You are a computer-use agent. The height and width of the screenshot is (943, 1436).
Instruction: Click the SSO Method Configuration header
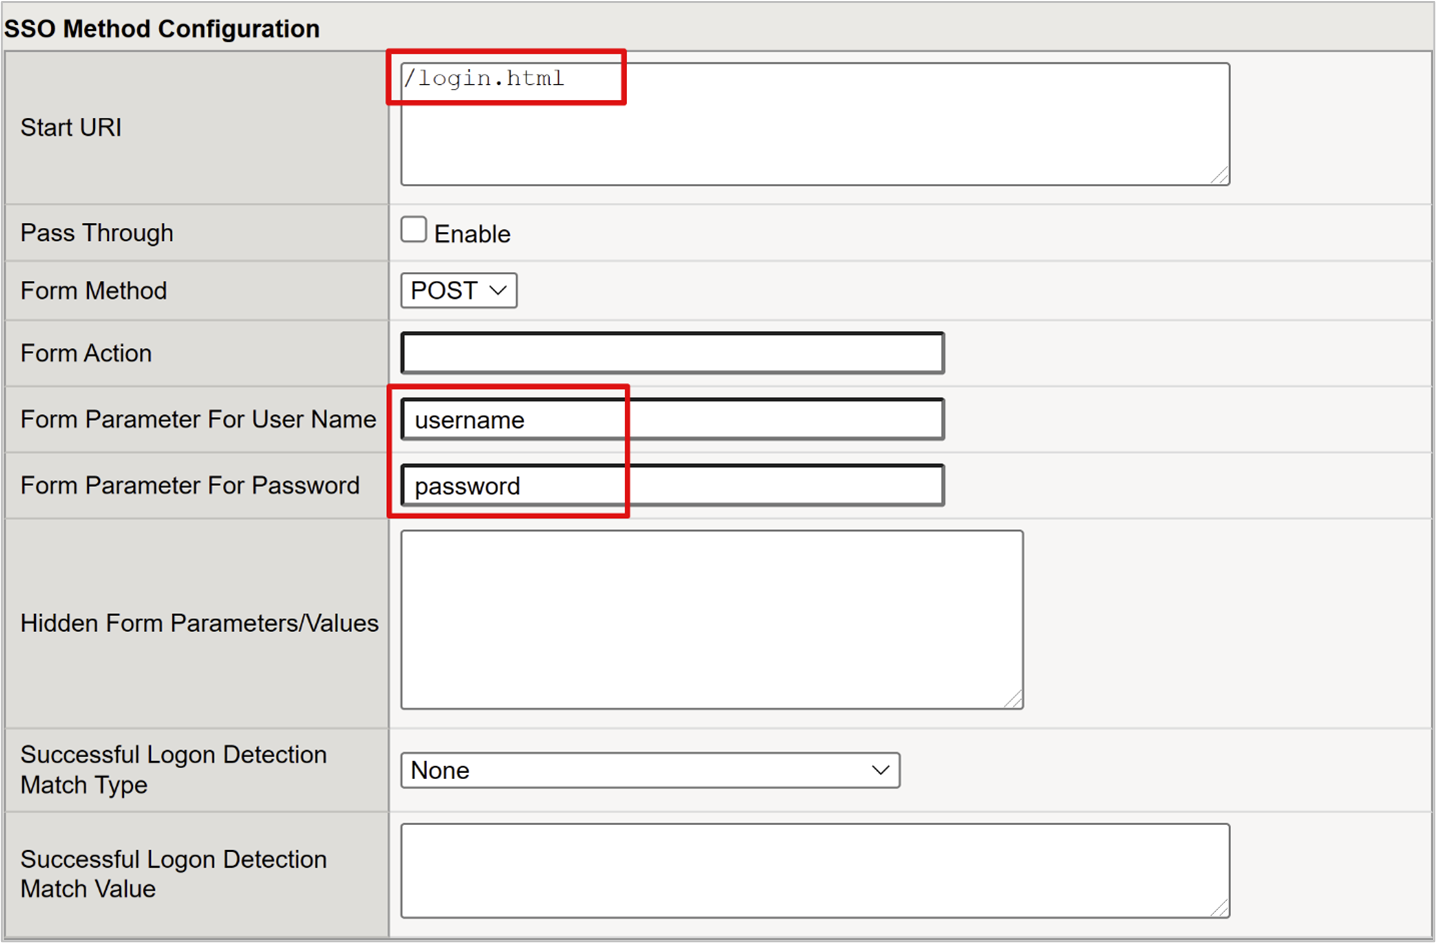click(x=160, y=28)
